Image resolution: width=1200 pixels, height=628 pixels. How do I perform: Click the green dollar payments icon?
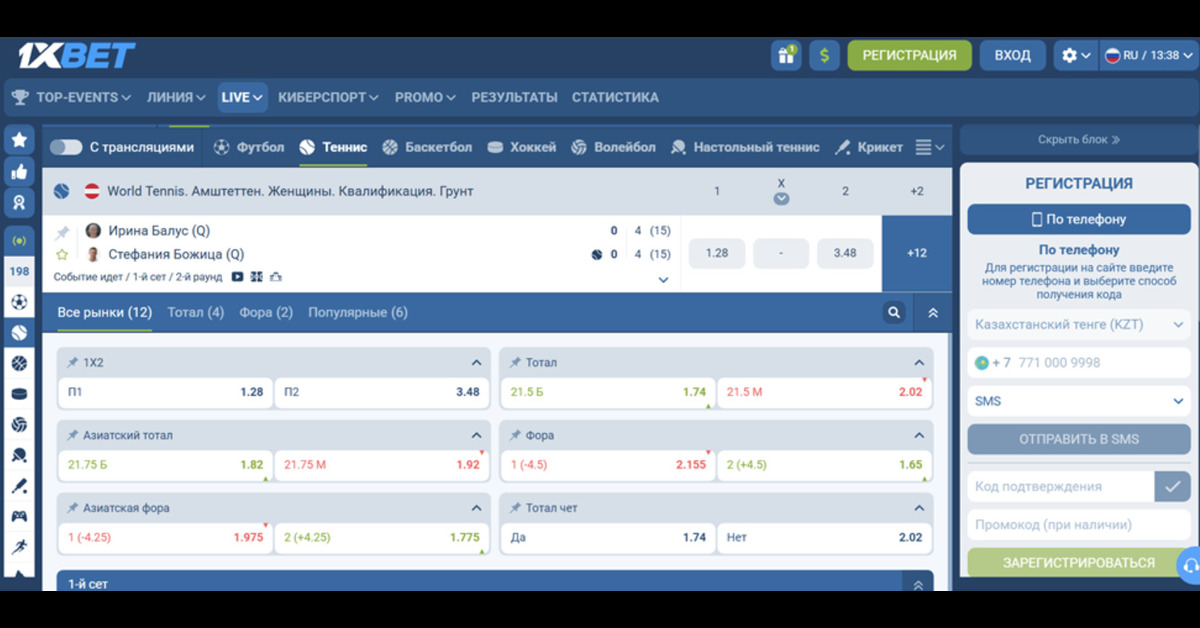824,55
